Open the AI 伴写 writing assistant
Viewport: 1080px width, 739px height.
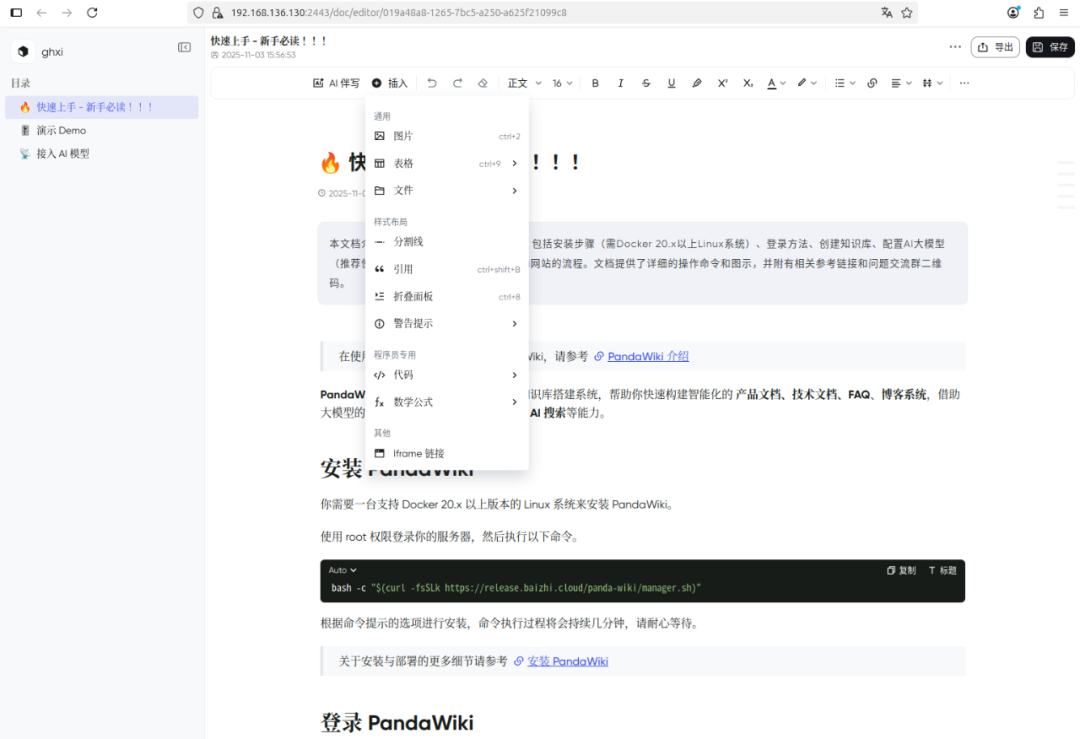[336, 83]
